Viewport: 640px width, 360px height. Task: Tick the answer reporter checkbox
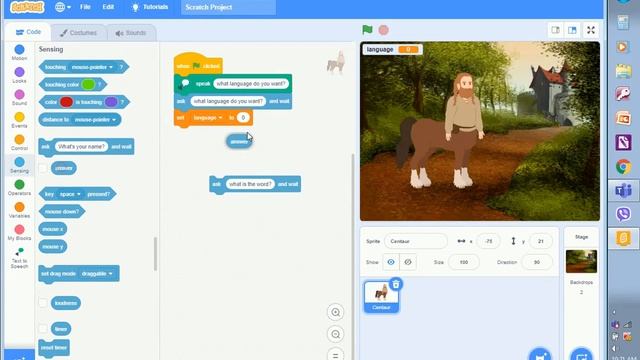[43, 168]
